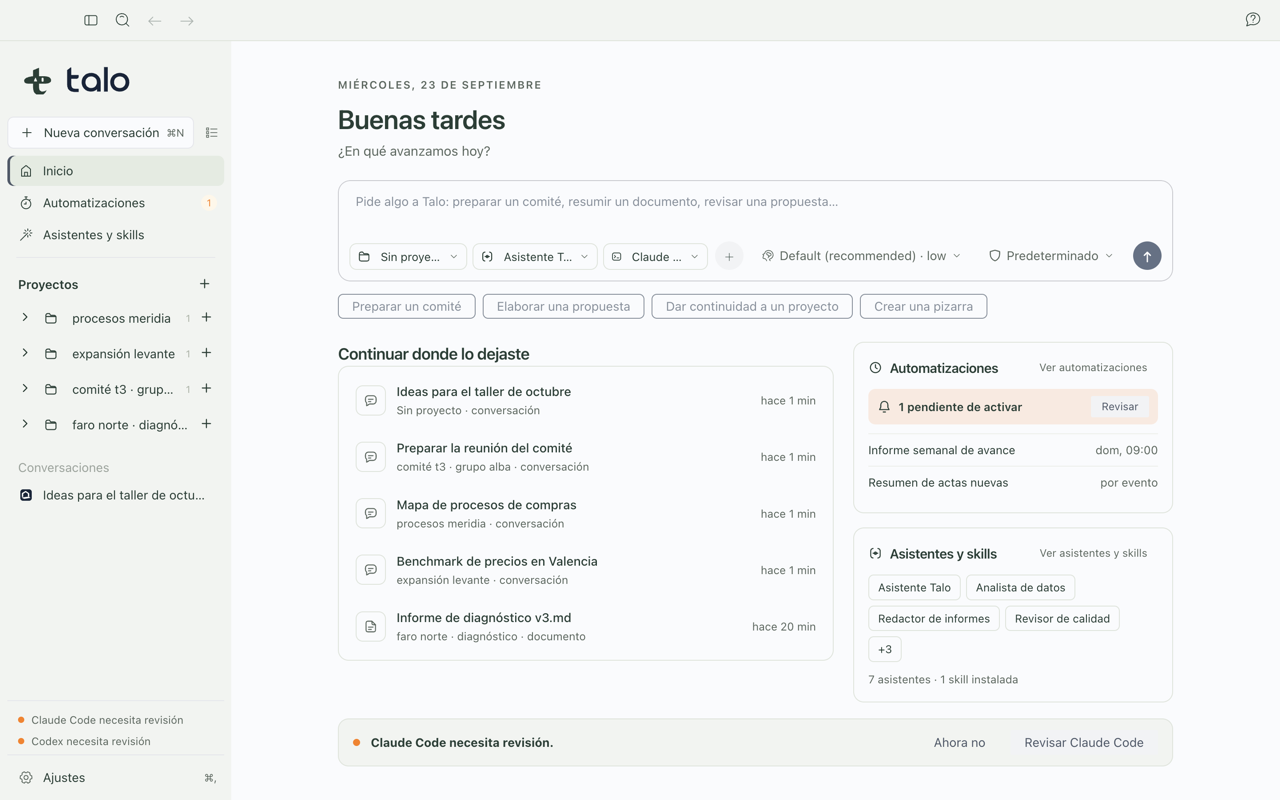Screen dimensions: 1280x800
Task: Click the bell icon in pending automation
Action: coord(884,407)
